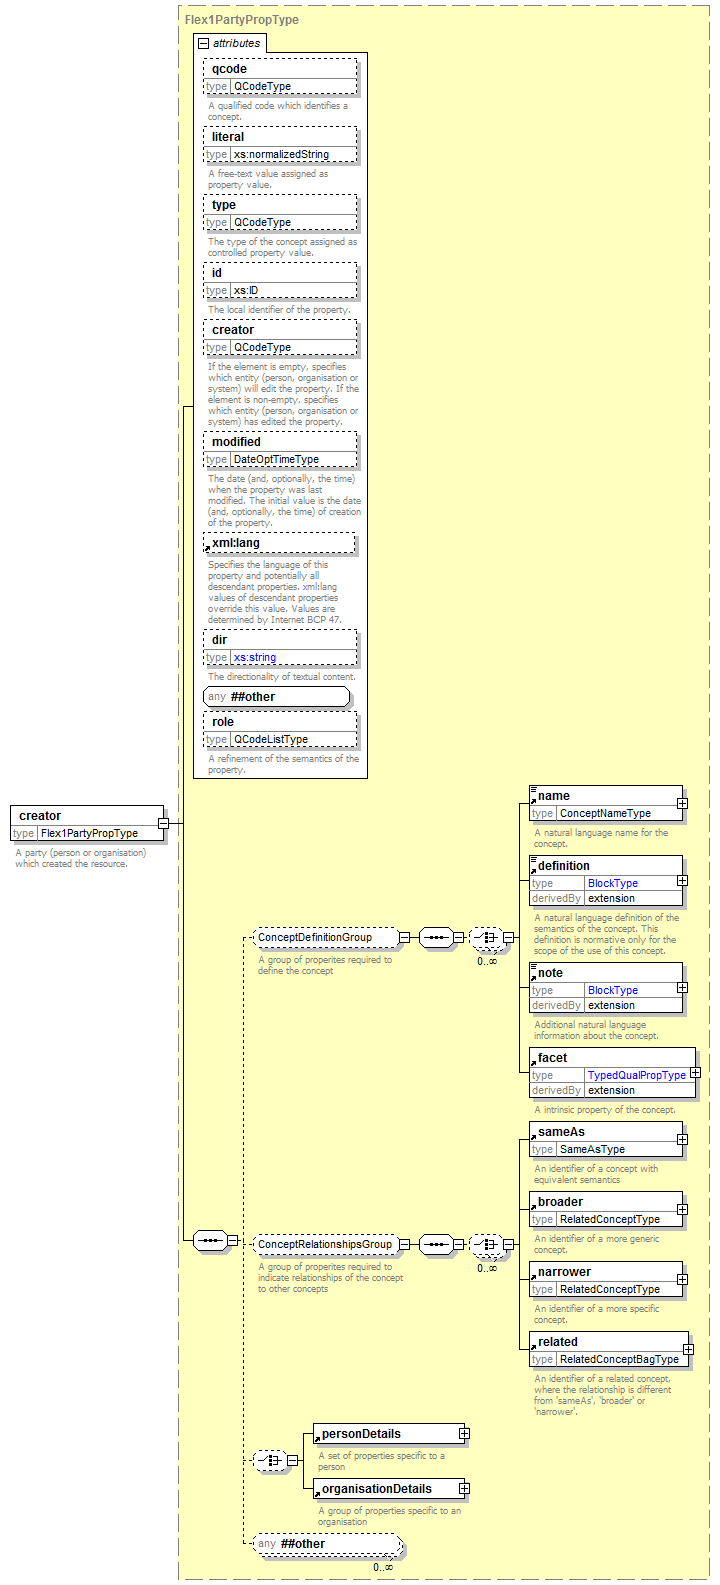Select the qcode attribute box

(280, 69)
